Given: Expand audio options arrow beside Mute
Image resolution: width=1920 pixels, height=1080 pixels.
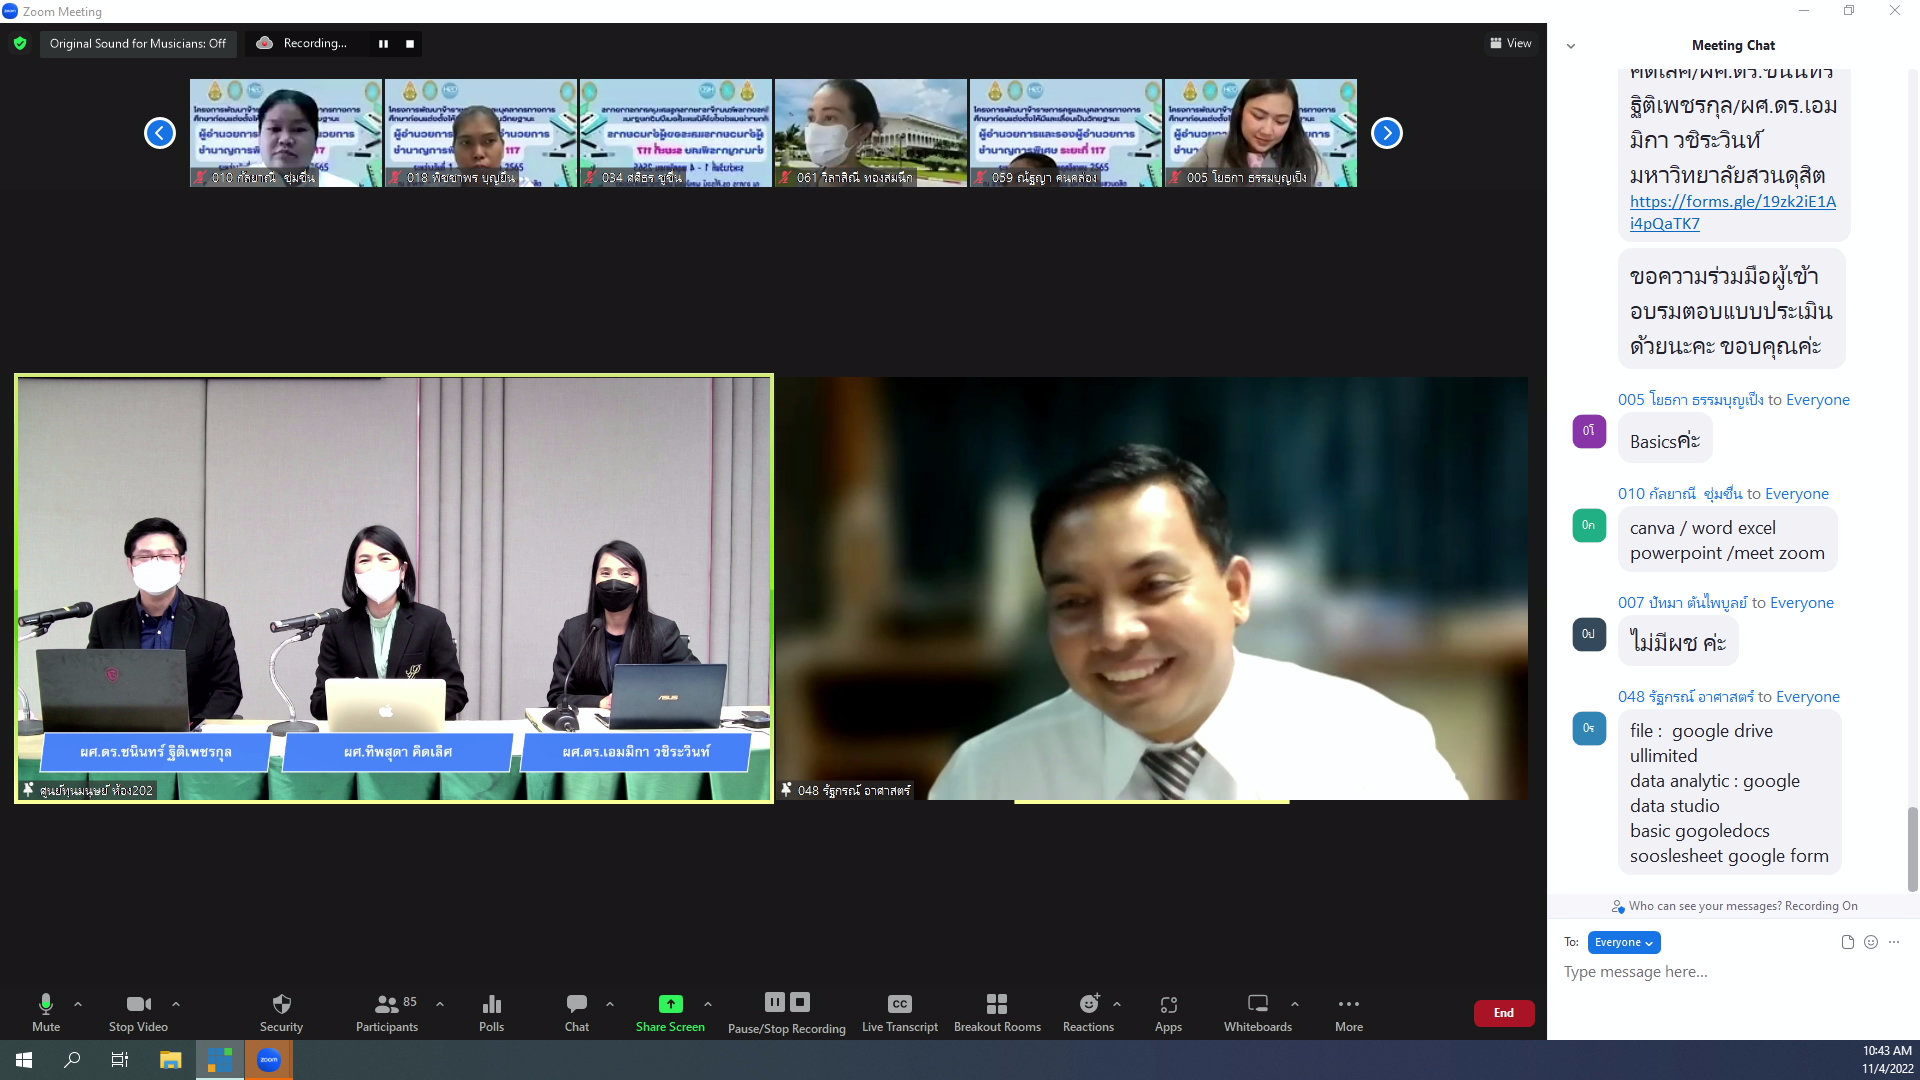Looking at the screenshot, I should 78,1004.
